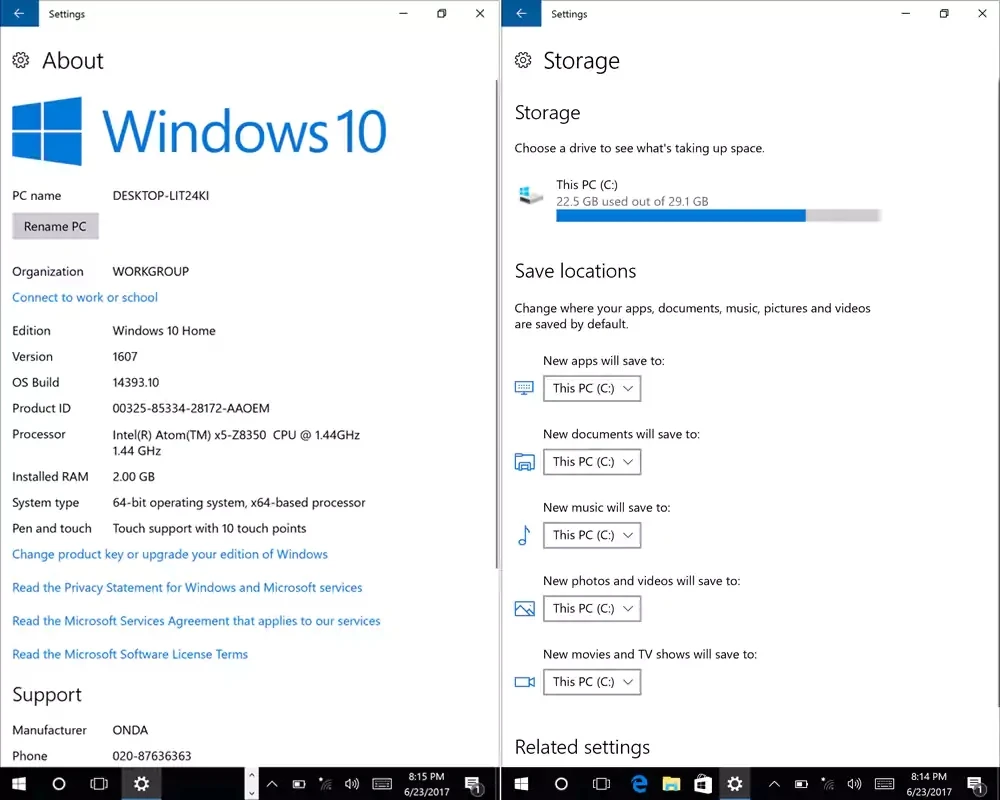Select PC name DESKTOP-LIT24KI text
The height and width of the screenshot is (800, 1000).
click(161, 196)
